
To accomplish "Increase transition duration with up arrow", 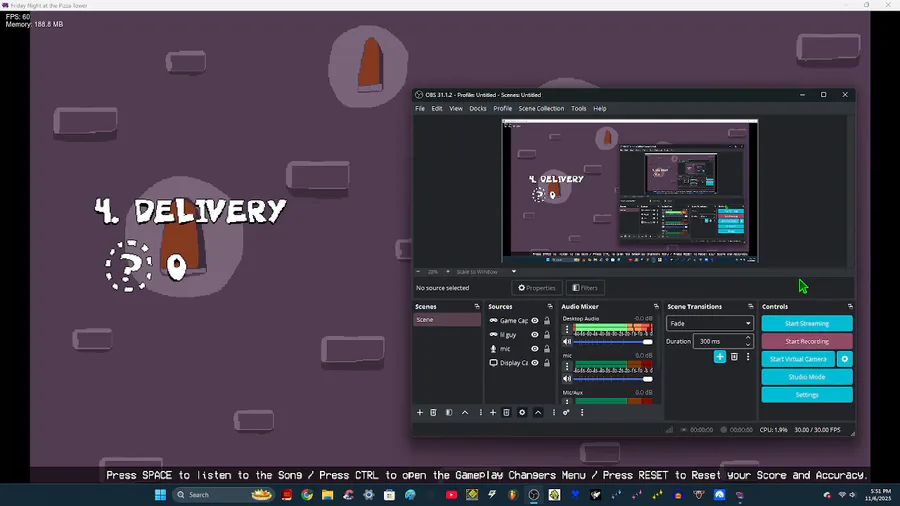I will pos(748,338).
